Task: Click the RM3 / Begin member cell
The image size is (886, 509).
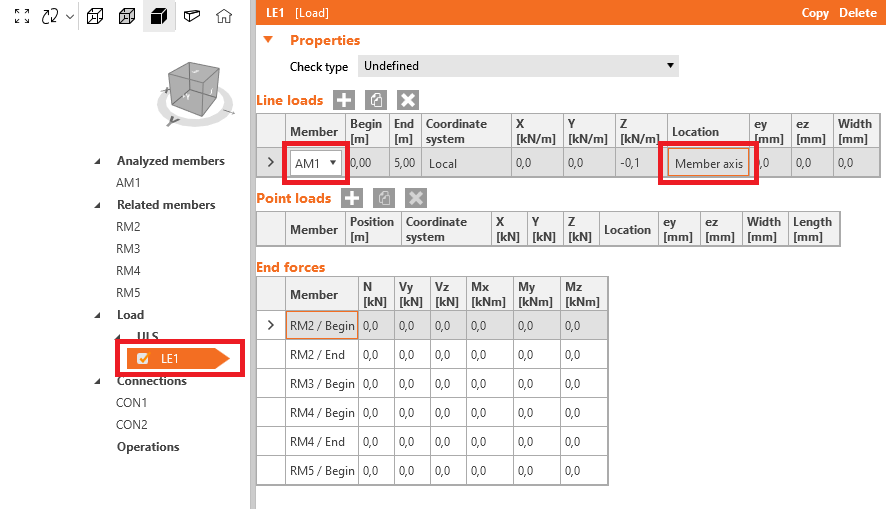Action: pyautogui.click(x=322, y=384)
